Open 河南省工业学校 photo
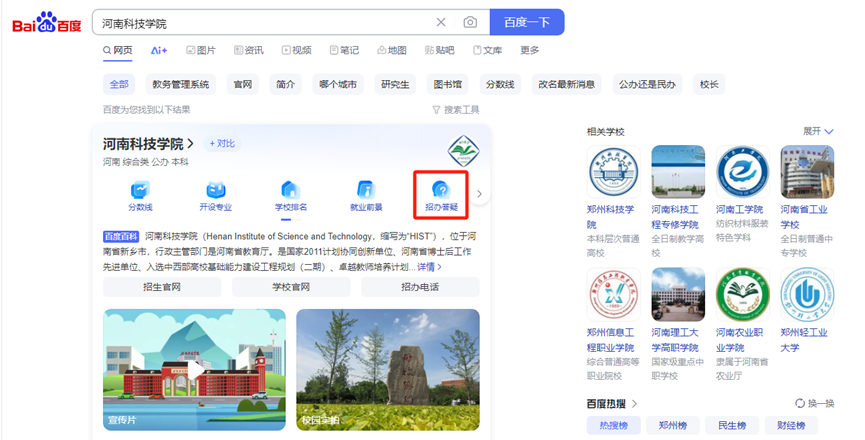Image resolution: width=865 pixels, height=440 pixels. (807, 172)
